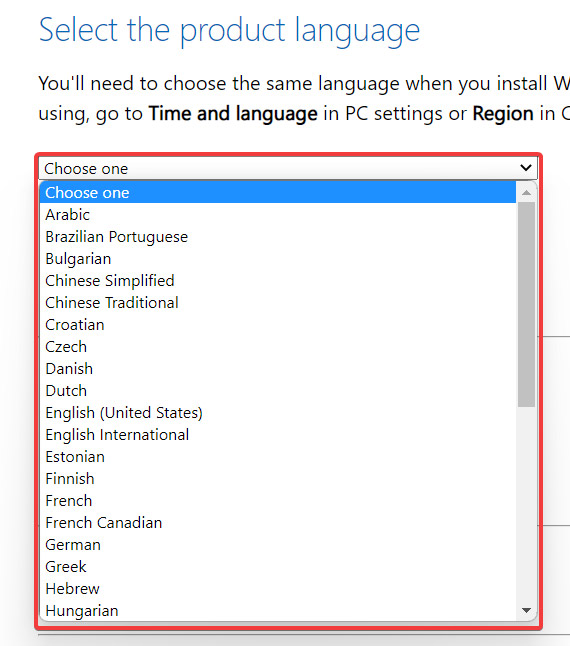Select the French entry
570x646 pixels.
tap(278, 501)
